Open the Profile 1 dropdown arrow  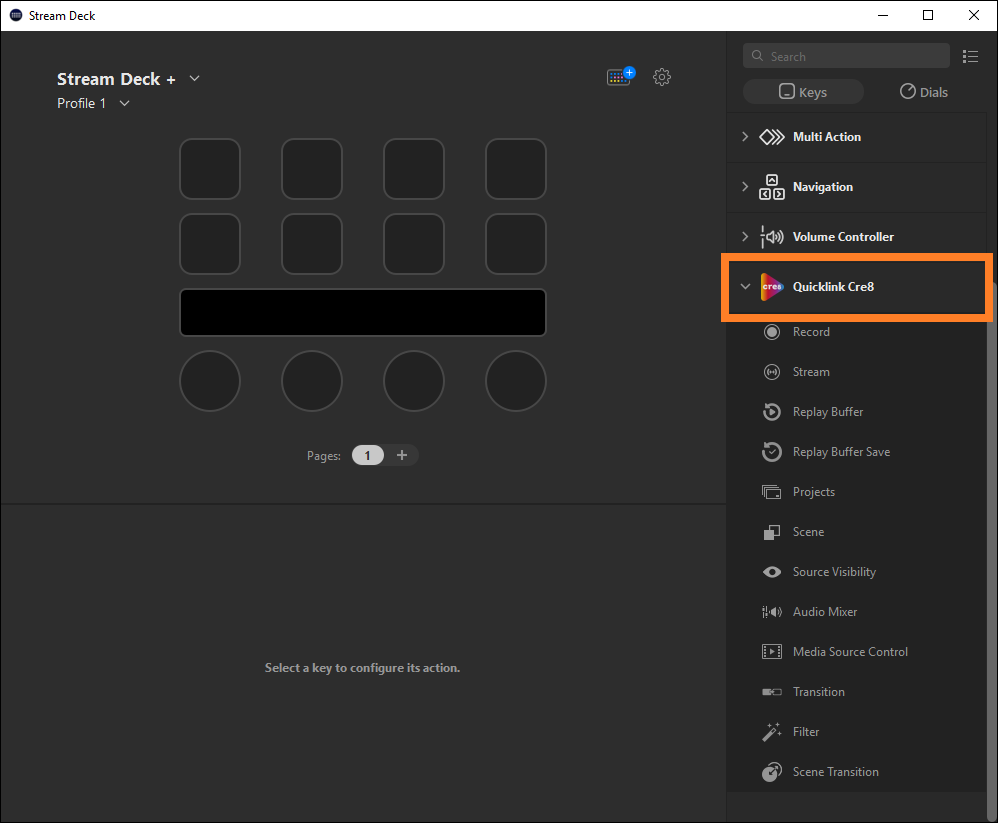click(125, 104)
